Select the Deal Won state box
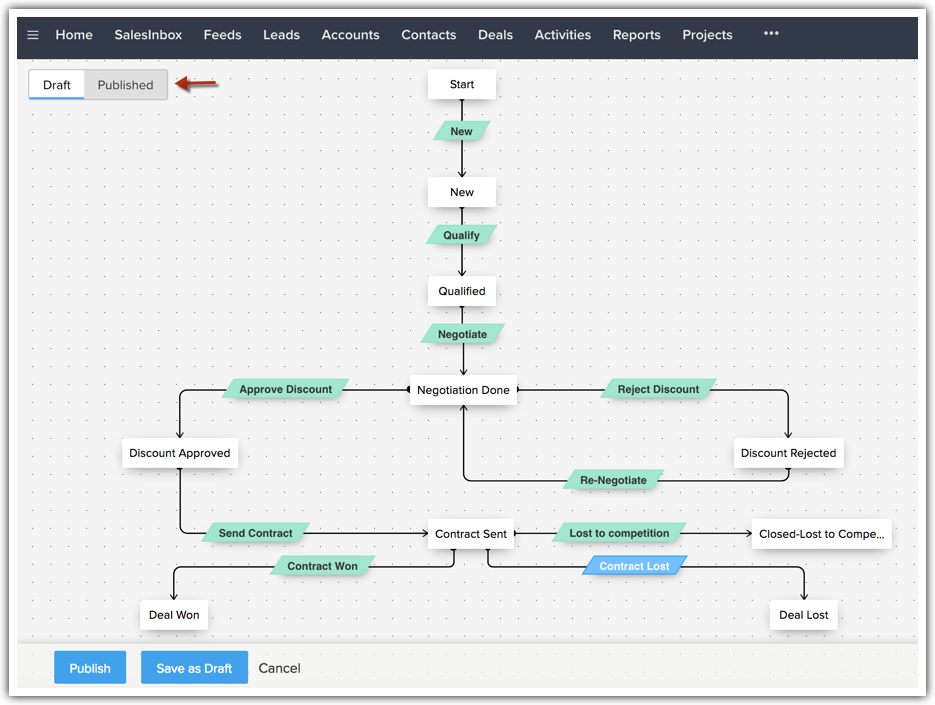This screenshot has width=935, height=705. [x=174, y=615]
